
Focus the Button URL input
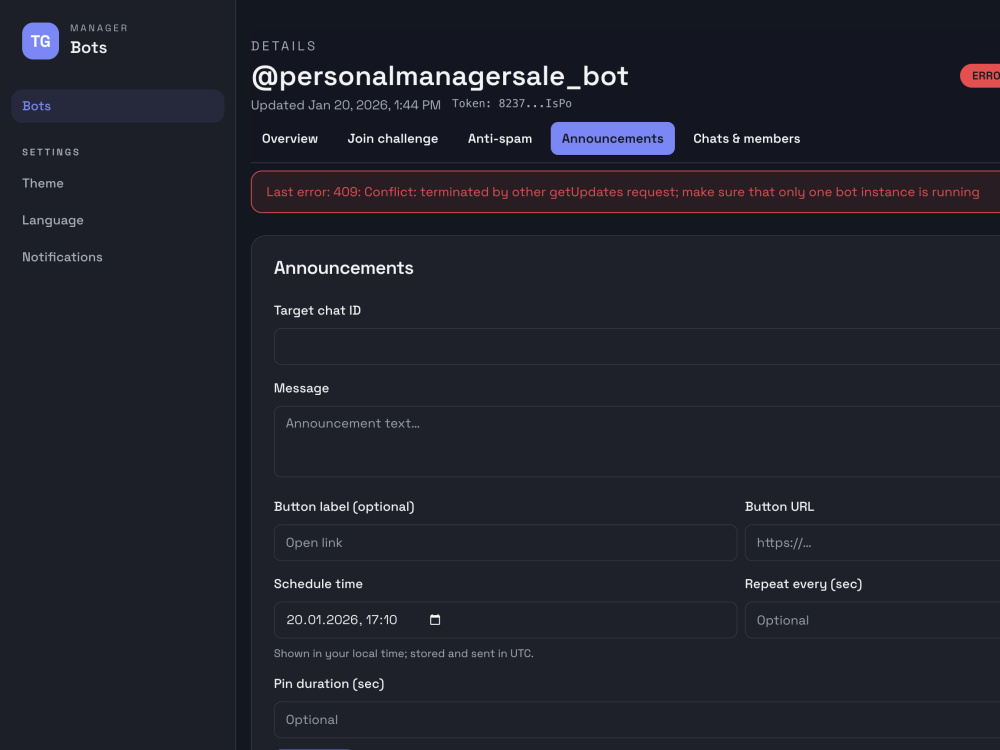872,543
